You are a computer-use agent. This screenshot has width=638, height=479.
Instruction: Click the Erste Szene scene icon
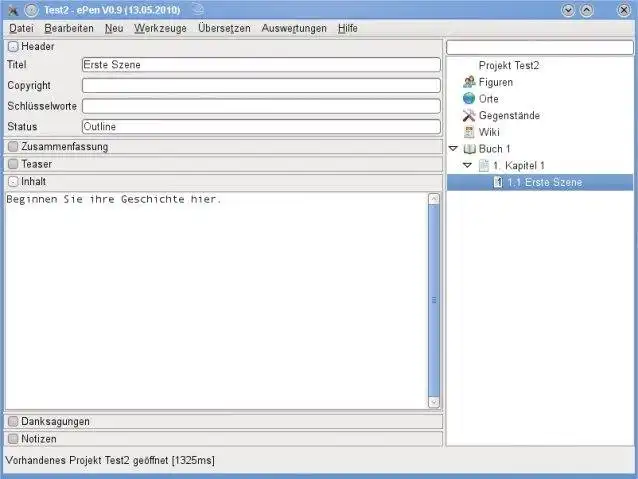click(x=498, y=182)
